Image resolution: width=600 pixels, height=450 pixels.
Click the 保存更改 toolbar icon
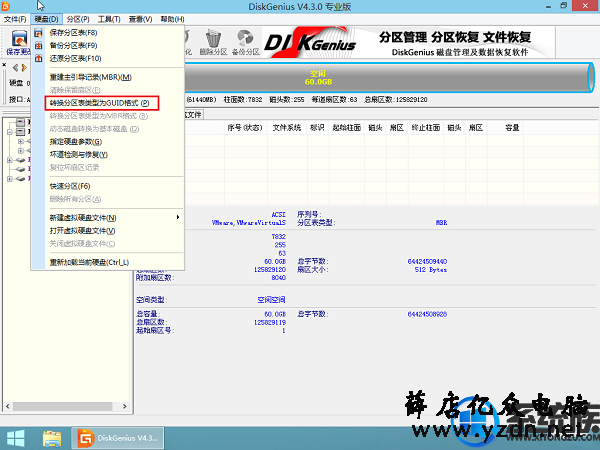click(x=18, y=42)
